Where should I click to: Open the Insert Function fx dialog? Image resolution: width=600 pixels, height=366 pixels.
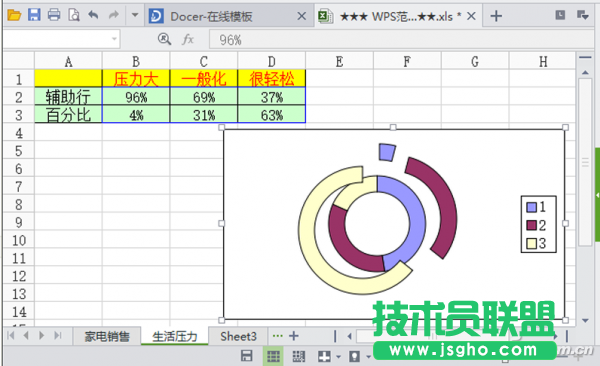pyautogui.click(x=188, y=39)
